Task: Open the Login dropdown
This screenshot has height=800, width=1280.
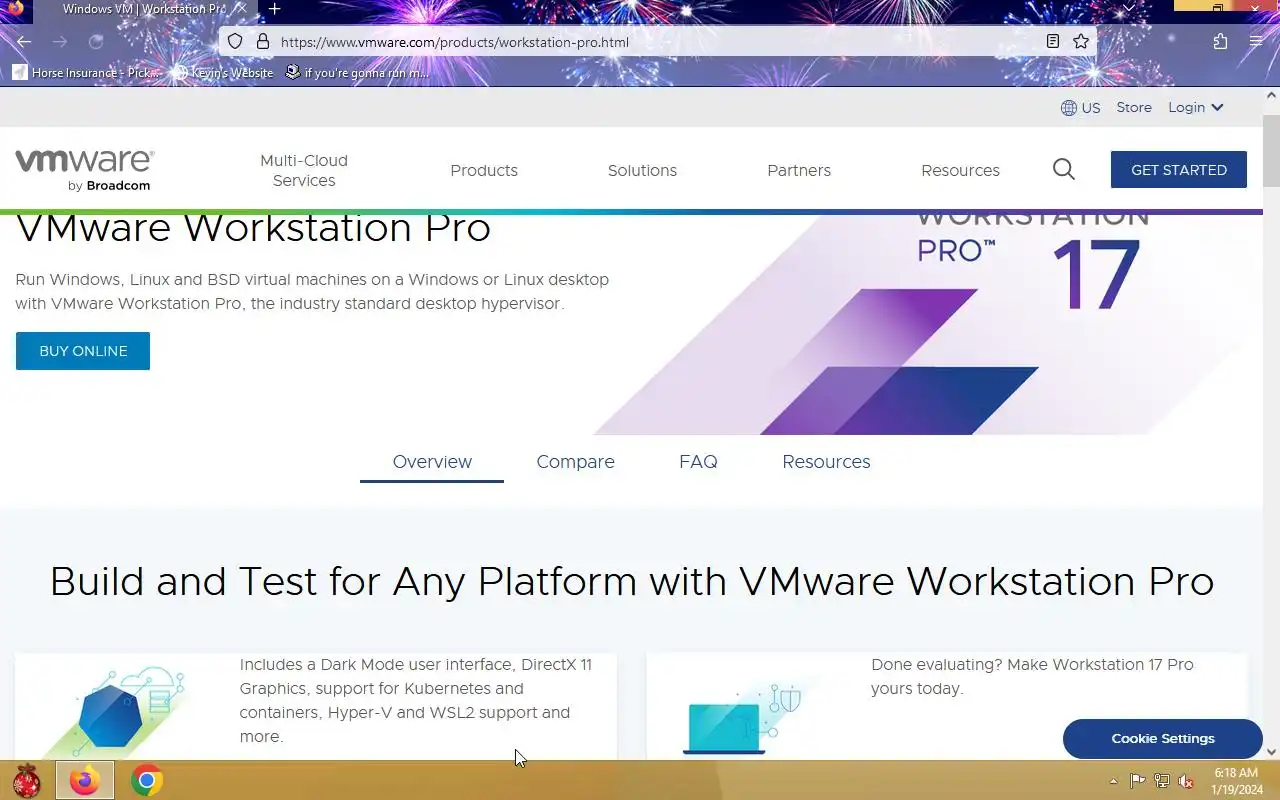Action: (1196, 108)
